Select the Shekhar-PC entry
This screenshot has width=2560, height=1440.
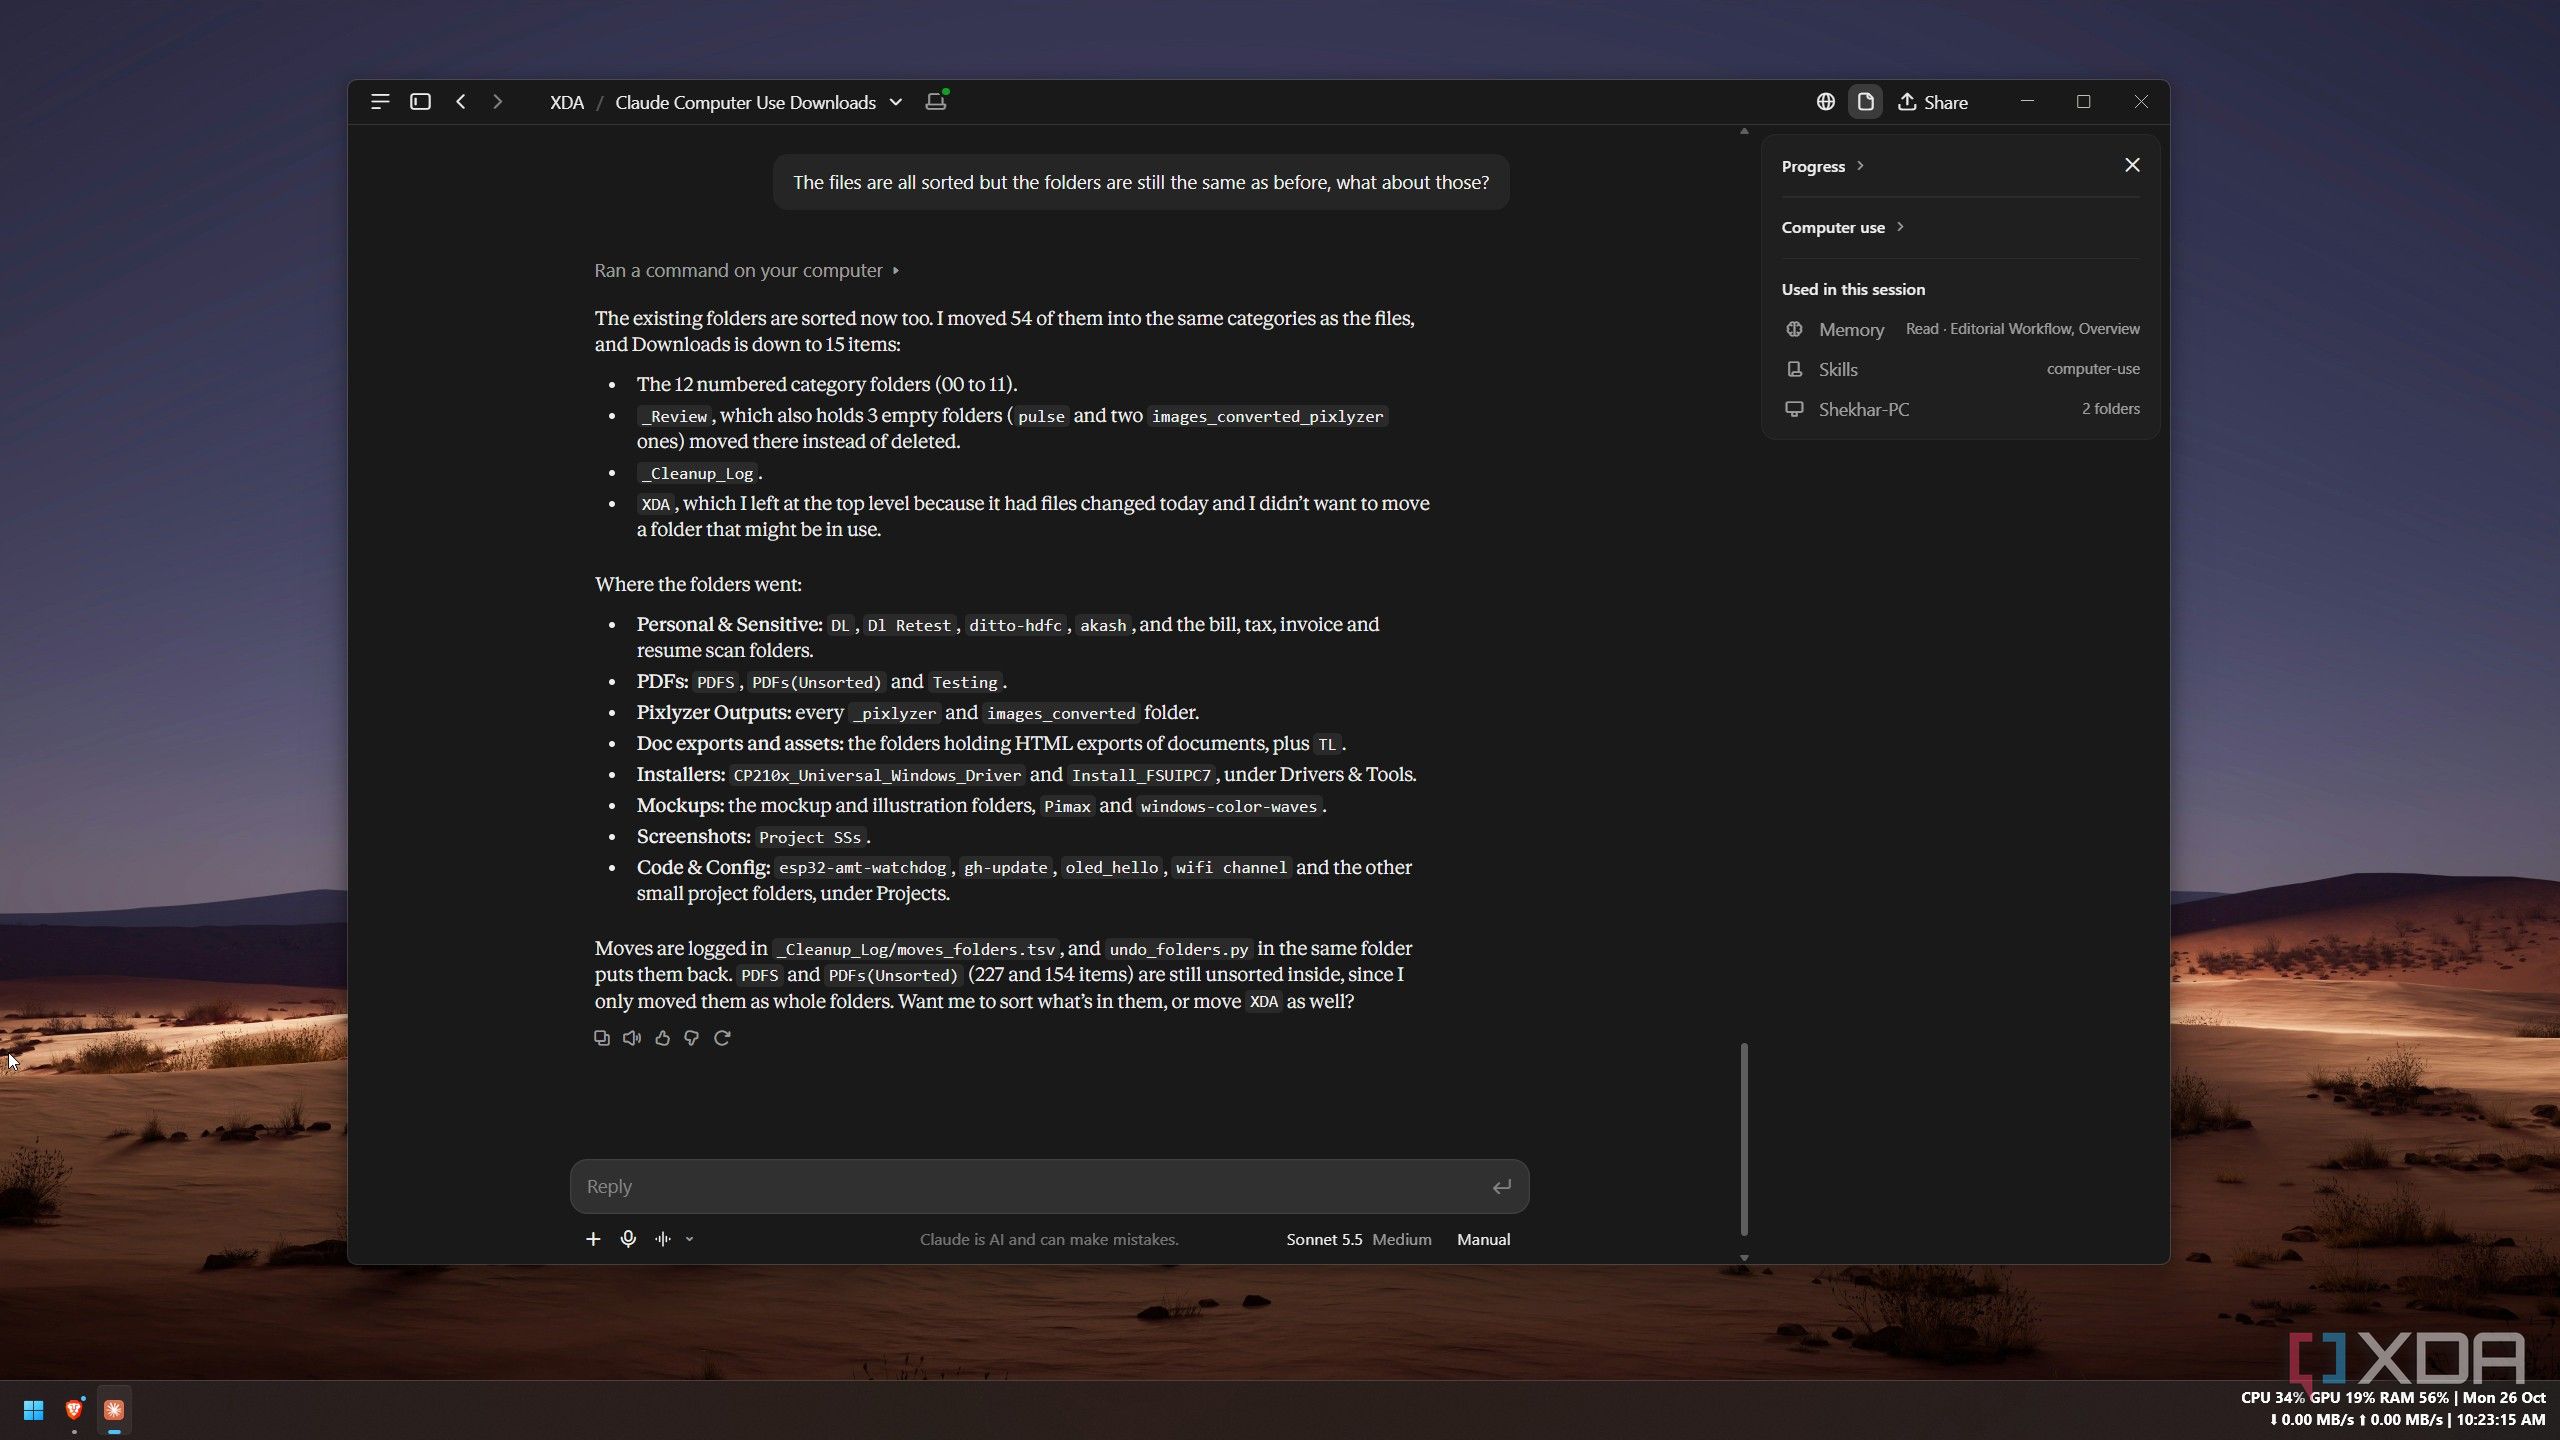(x=1961, y=409)
